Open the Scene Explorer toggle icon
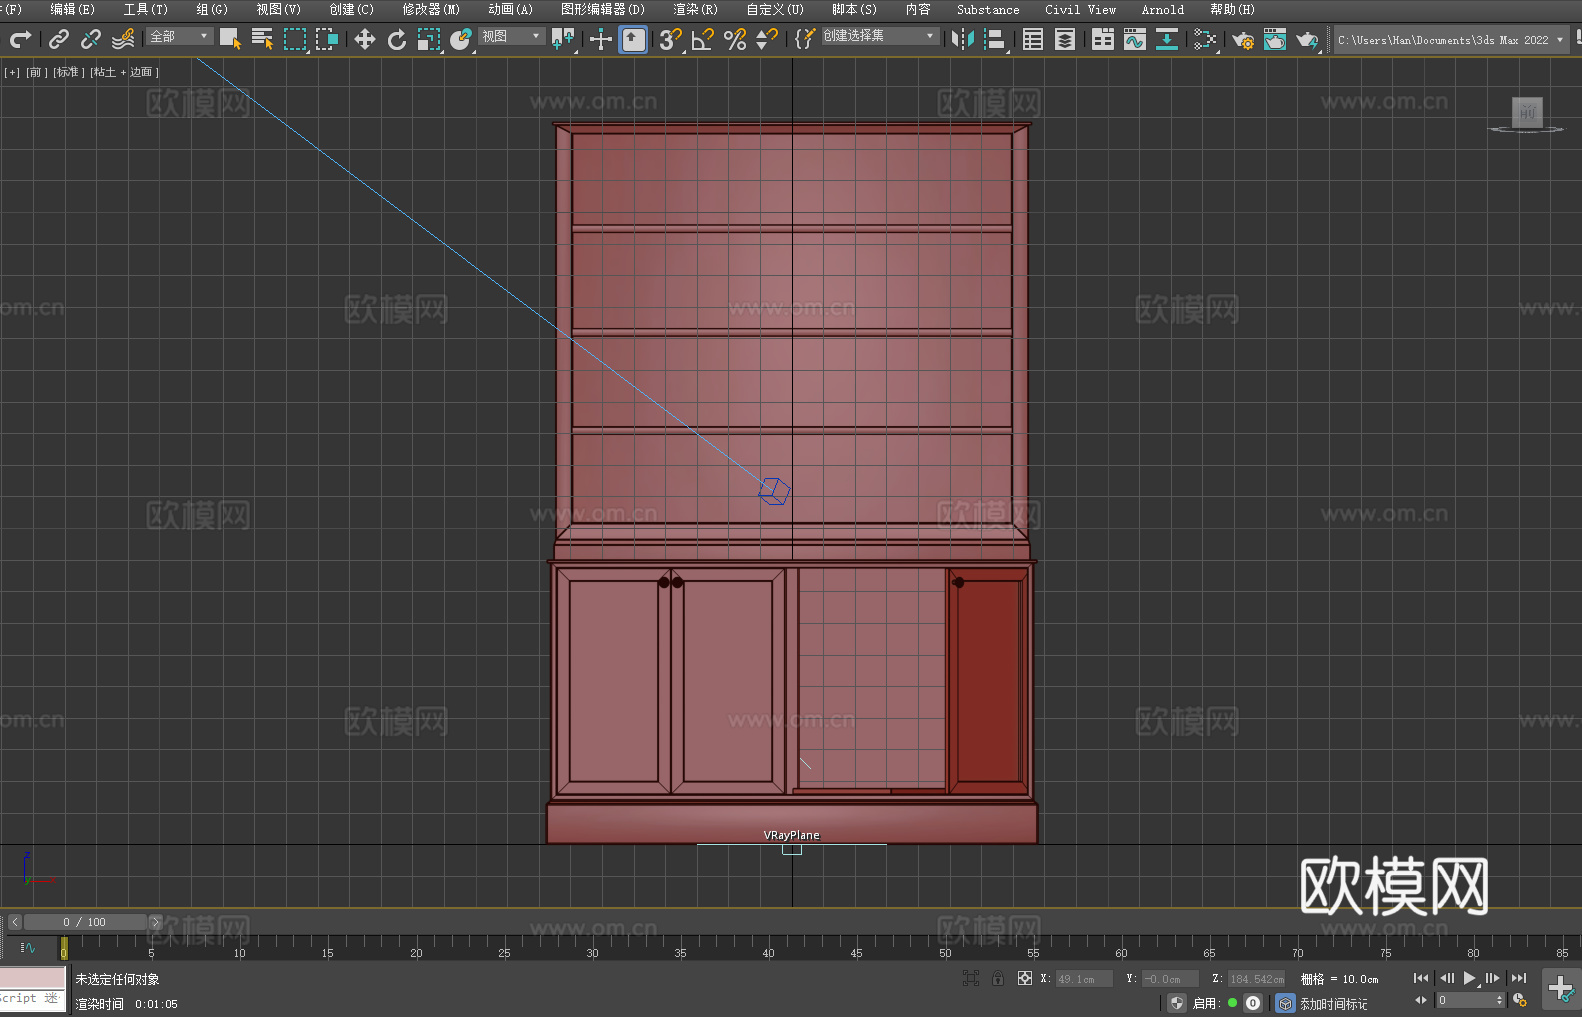The height and width of the screenshot is (1017, 1582). pyautogui.click(x=1033, y=39)
